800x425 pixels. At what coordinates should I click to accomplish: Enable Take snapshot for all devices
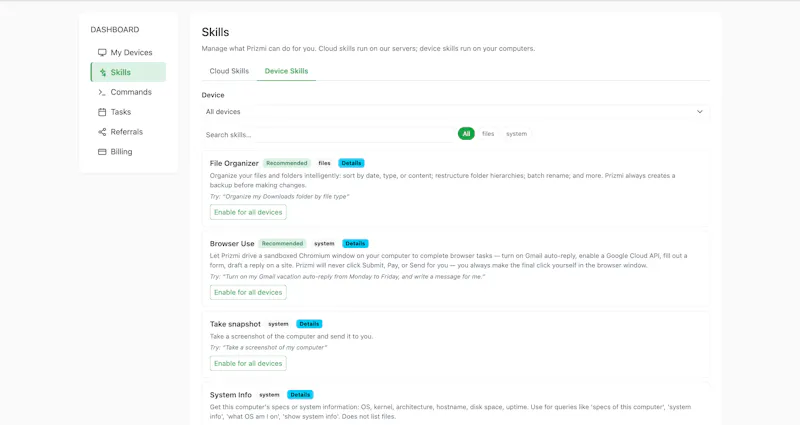tap(248, 363)
